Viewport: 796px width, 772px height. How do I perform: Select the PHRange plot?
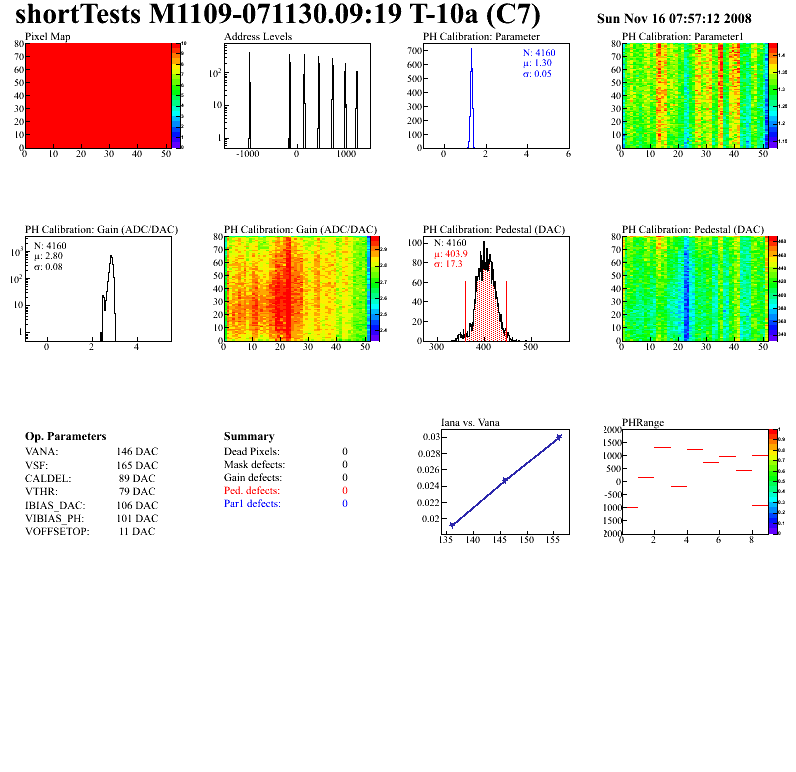pyautogui.click(x=695, y=482)
